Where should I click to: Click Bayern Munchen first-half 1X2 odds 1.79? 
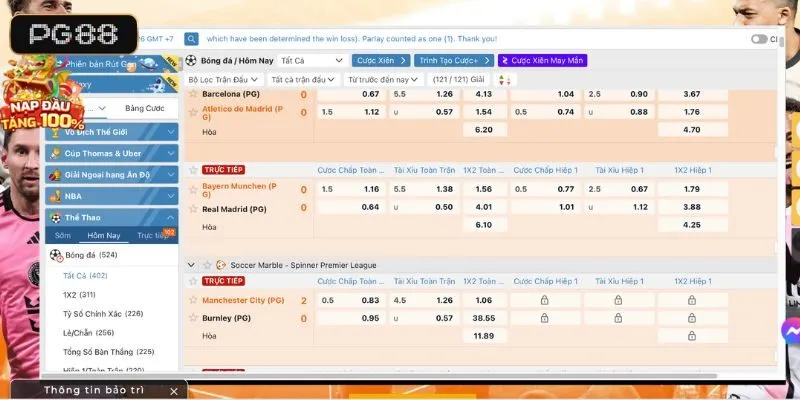(692, 189)
